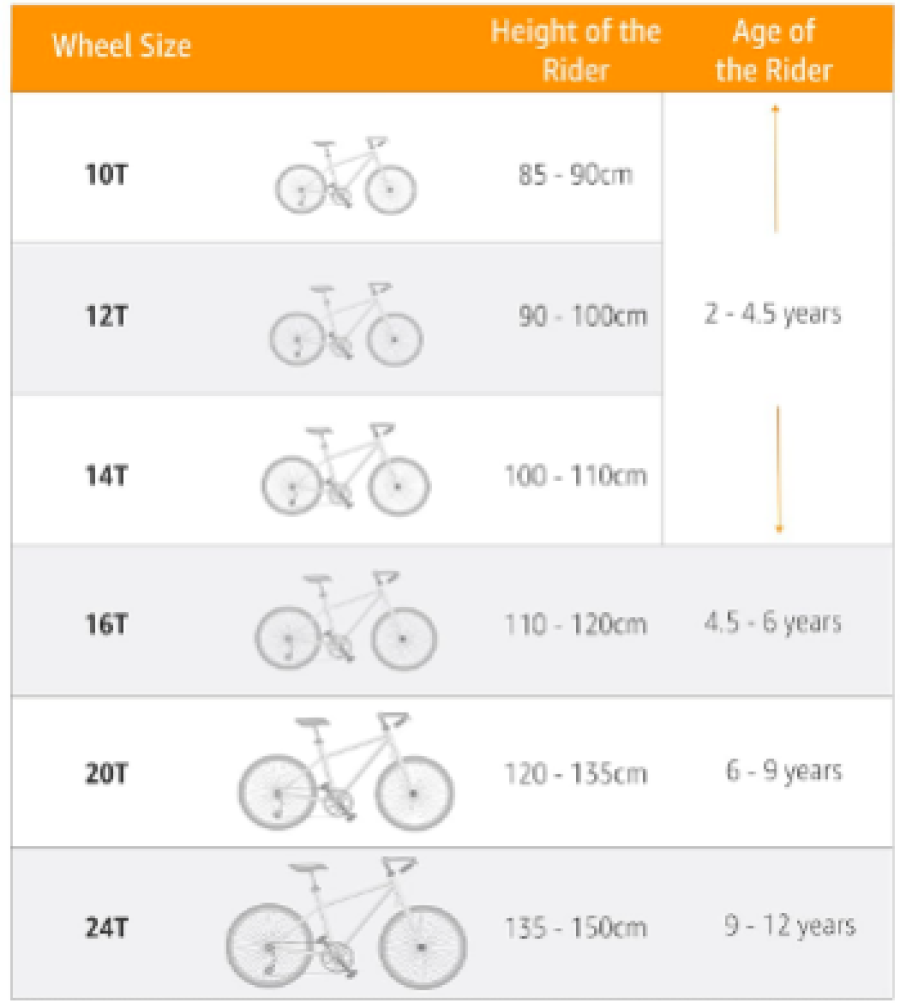Click the 6 - 9 years age text
Screen dimensions: 900x1003
pyautogui.click(x=784, y=770)
